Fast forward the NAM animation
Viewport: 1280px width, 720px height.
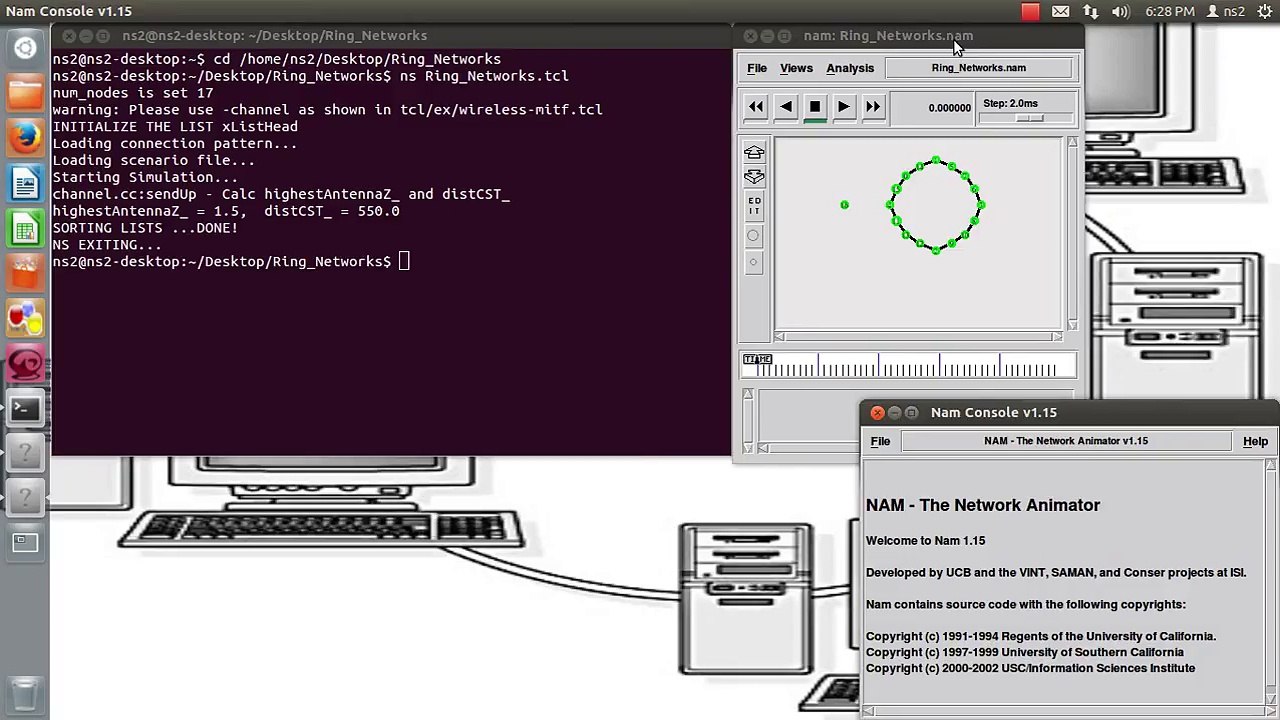point(873,107)
